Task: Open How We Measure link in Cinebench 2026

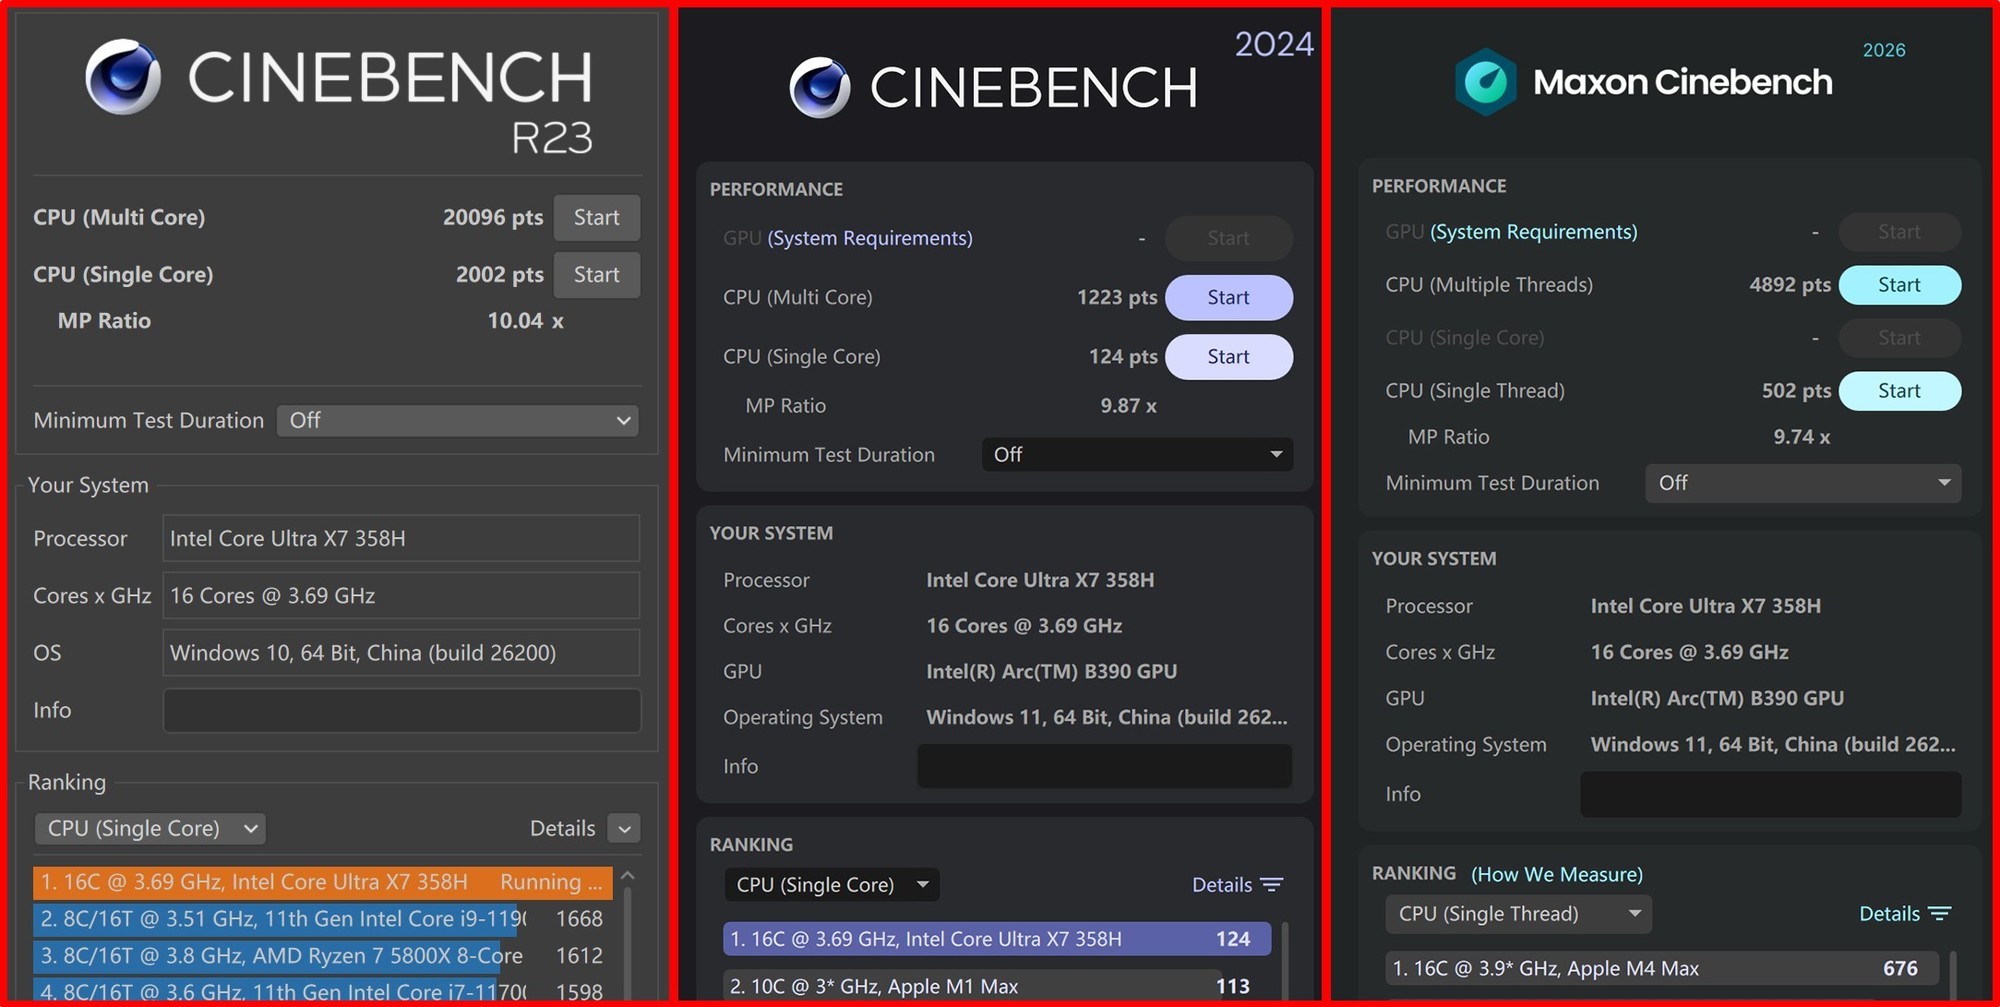Action: click(x=1557, y=875)
